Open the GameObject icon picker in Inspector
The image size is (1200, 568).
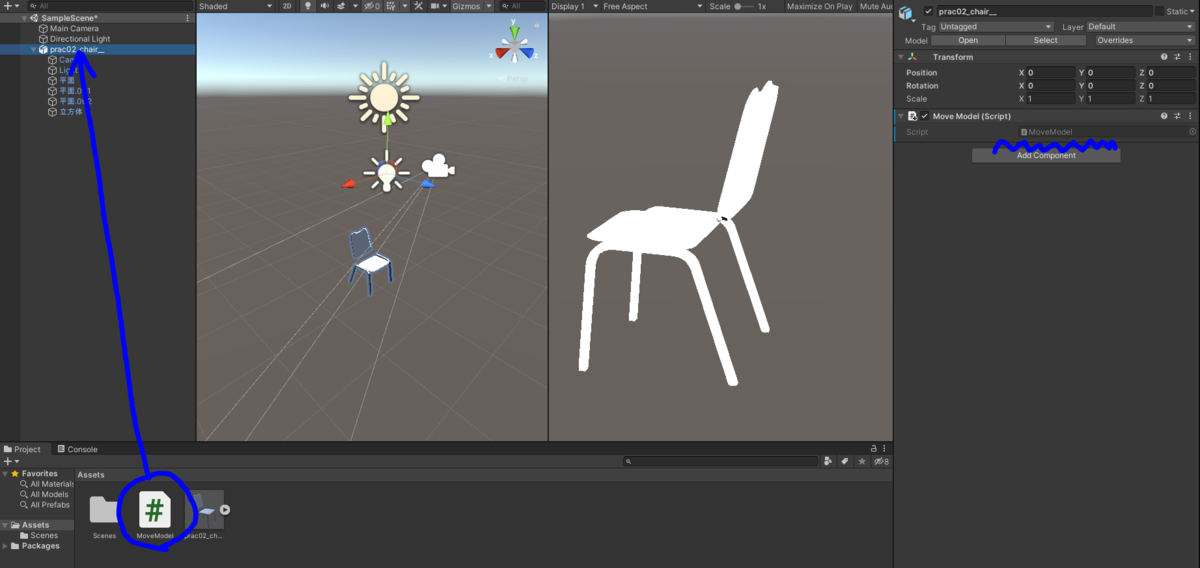[x=906, y=14]
